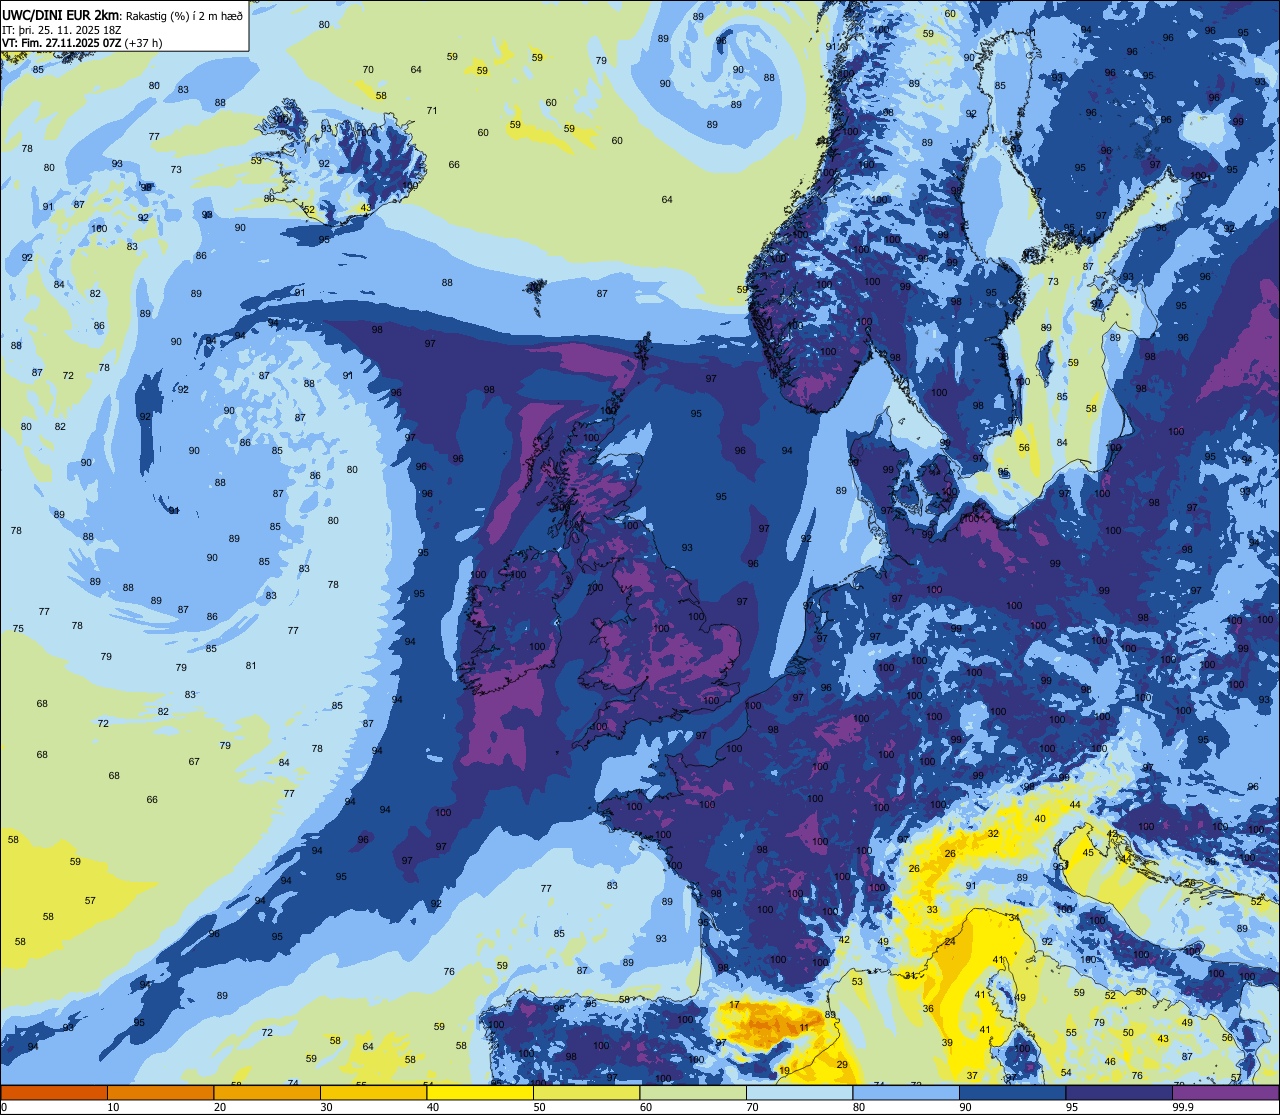Click the amber 20–30 legend swatch
This screenshot has height=1115, width=1280.
(x=267, y=1093)
